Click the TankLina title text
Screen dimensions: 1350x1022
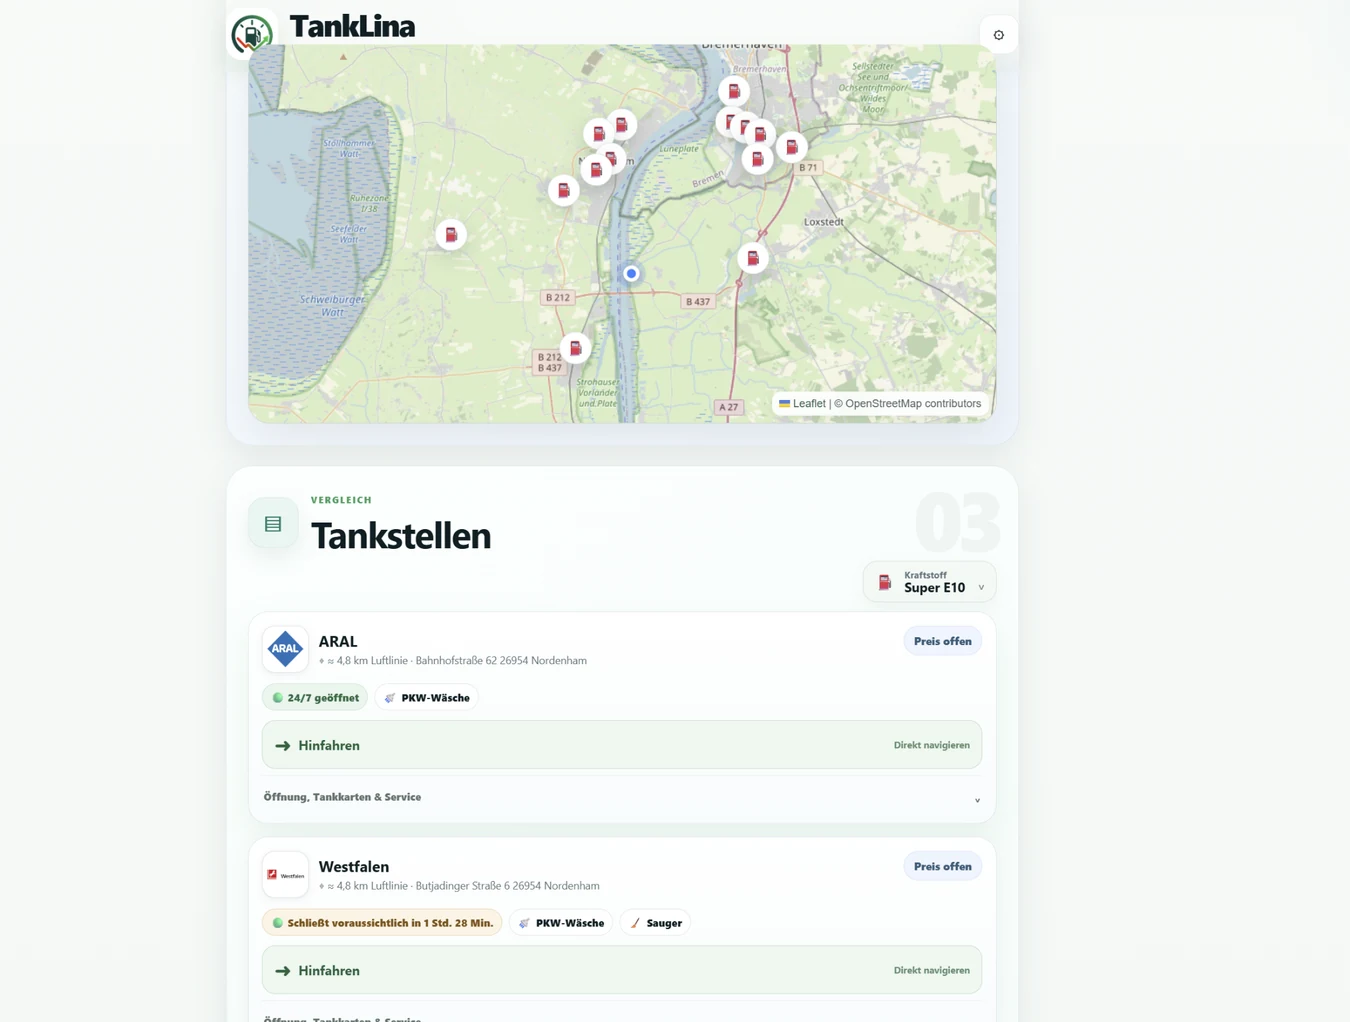tap(352, 27)
